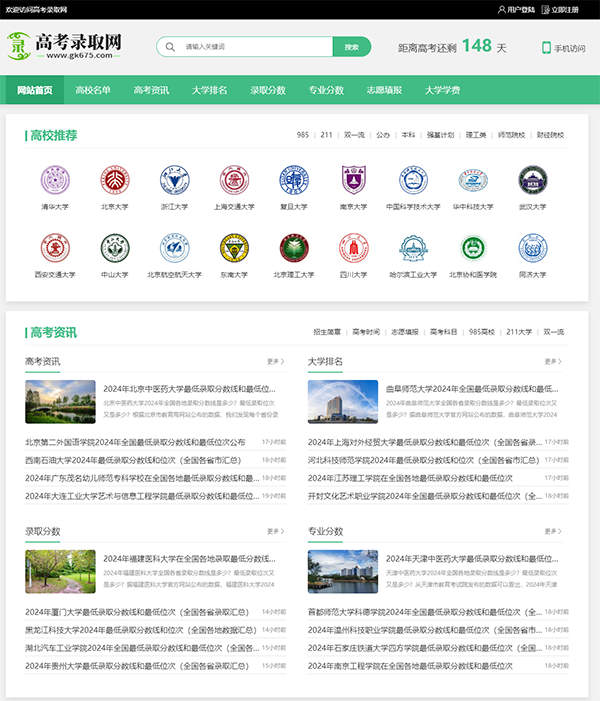Click the 立即注册 register icon
600x701 pixels.
coord(545,9)
